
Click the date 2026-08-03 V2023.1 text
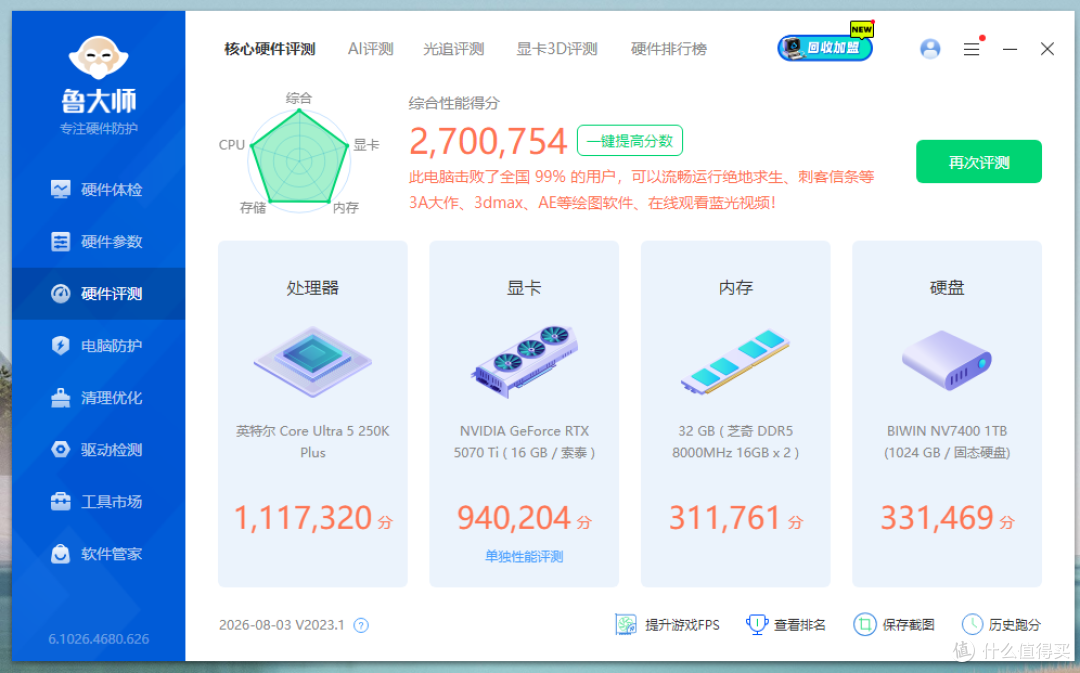pos(282,625)
